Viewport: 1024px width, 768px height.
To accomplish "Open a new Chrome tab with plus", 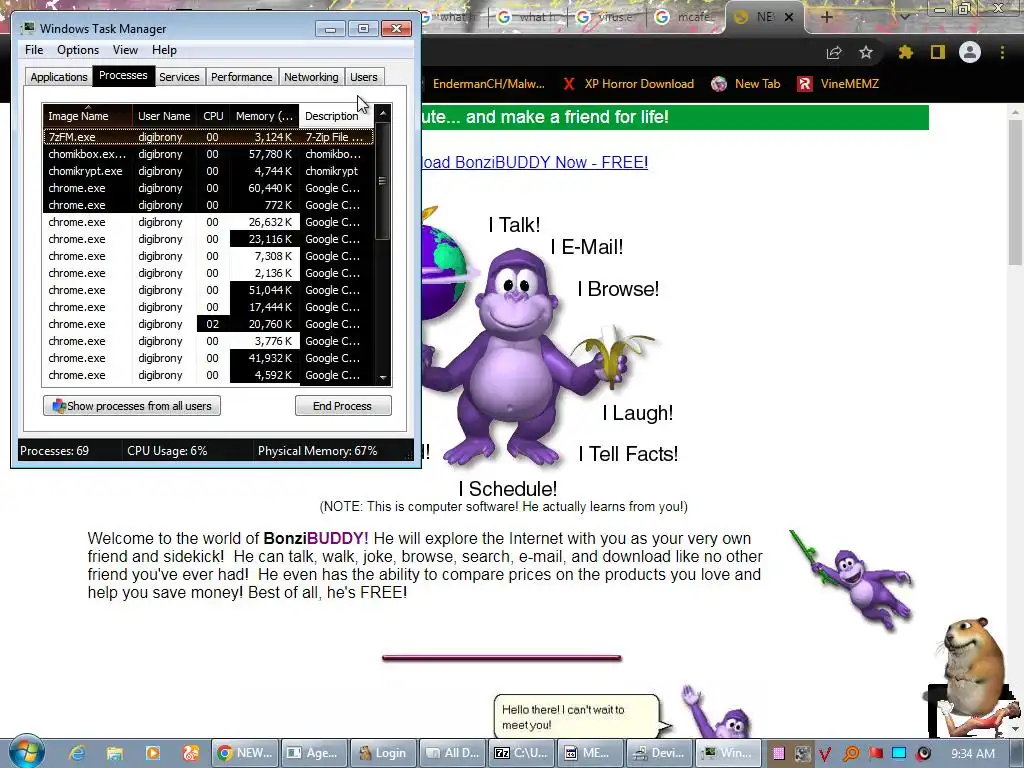I will (826, 17).
